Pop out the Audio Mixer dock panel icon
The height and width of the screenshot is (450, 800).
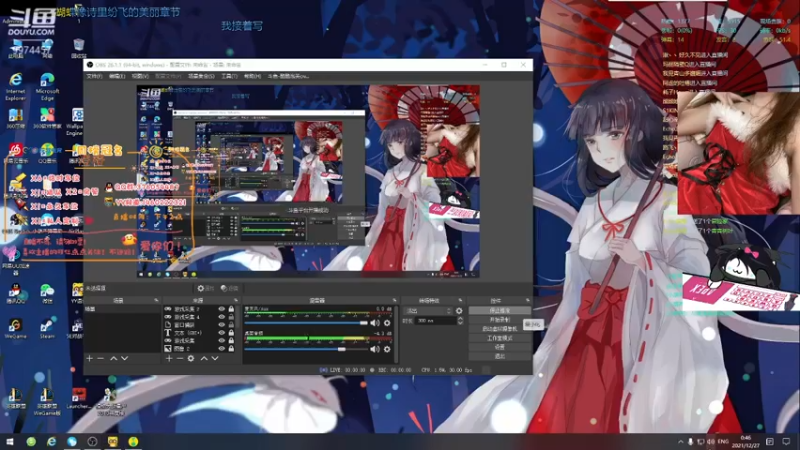click(x=394, y=301)
